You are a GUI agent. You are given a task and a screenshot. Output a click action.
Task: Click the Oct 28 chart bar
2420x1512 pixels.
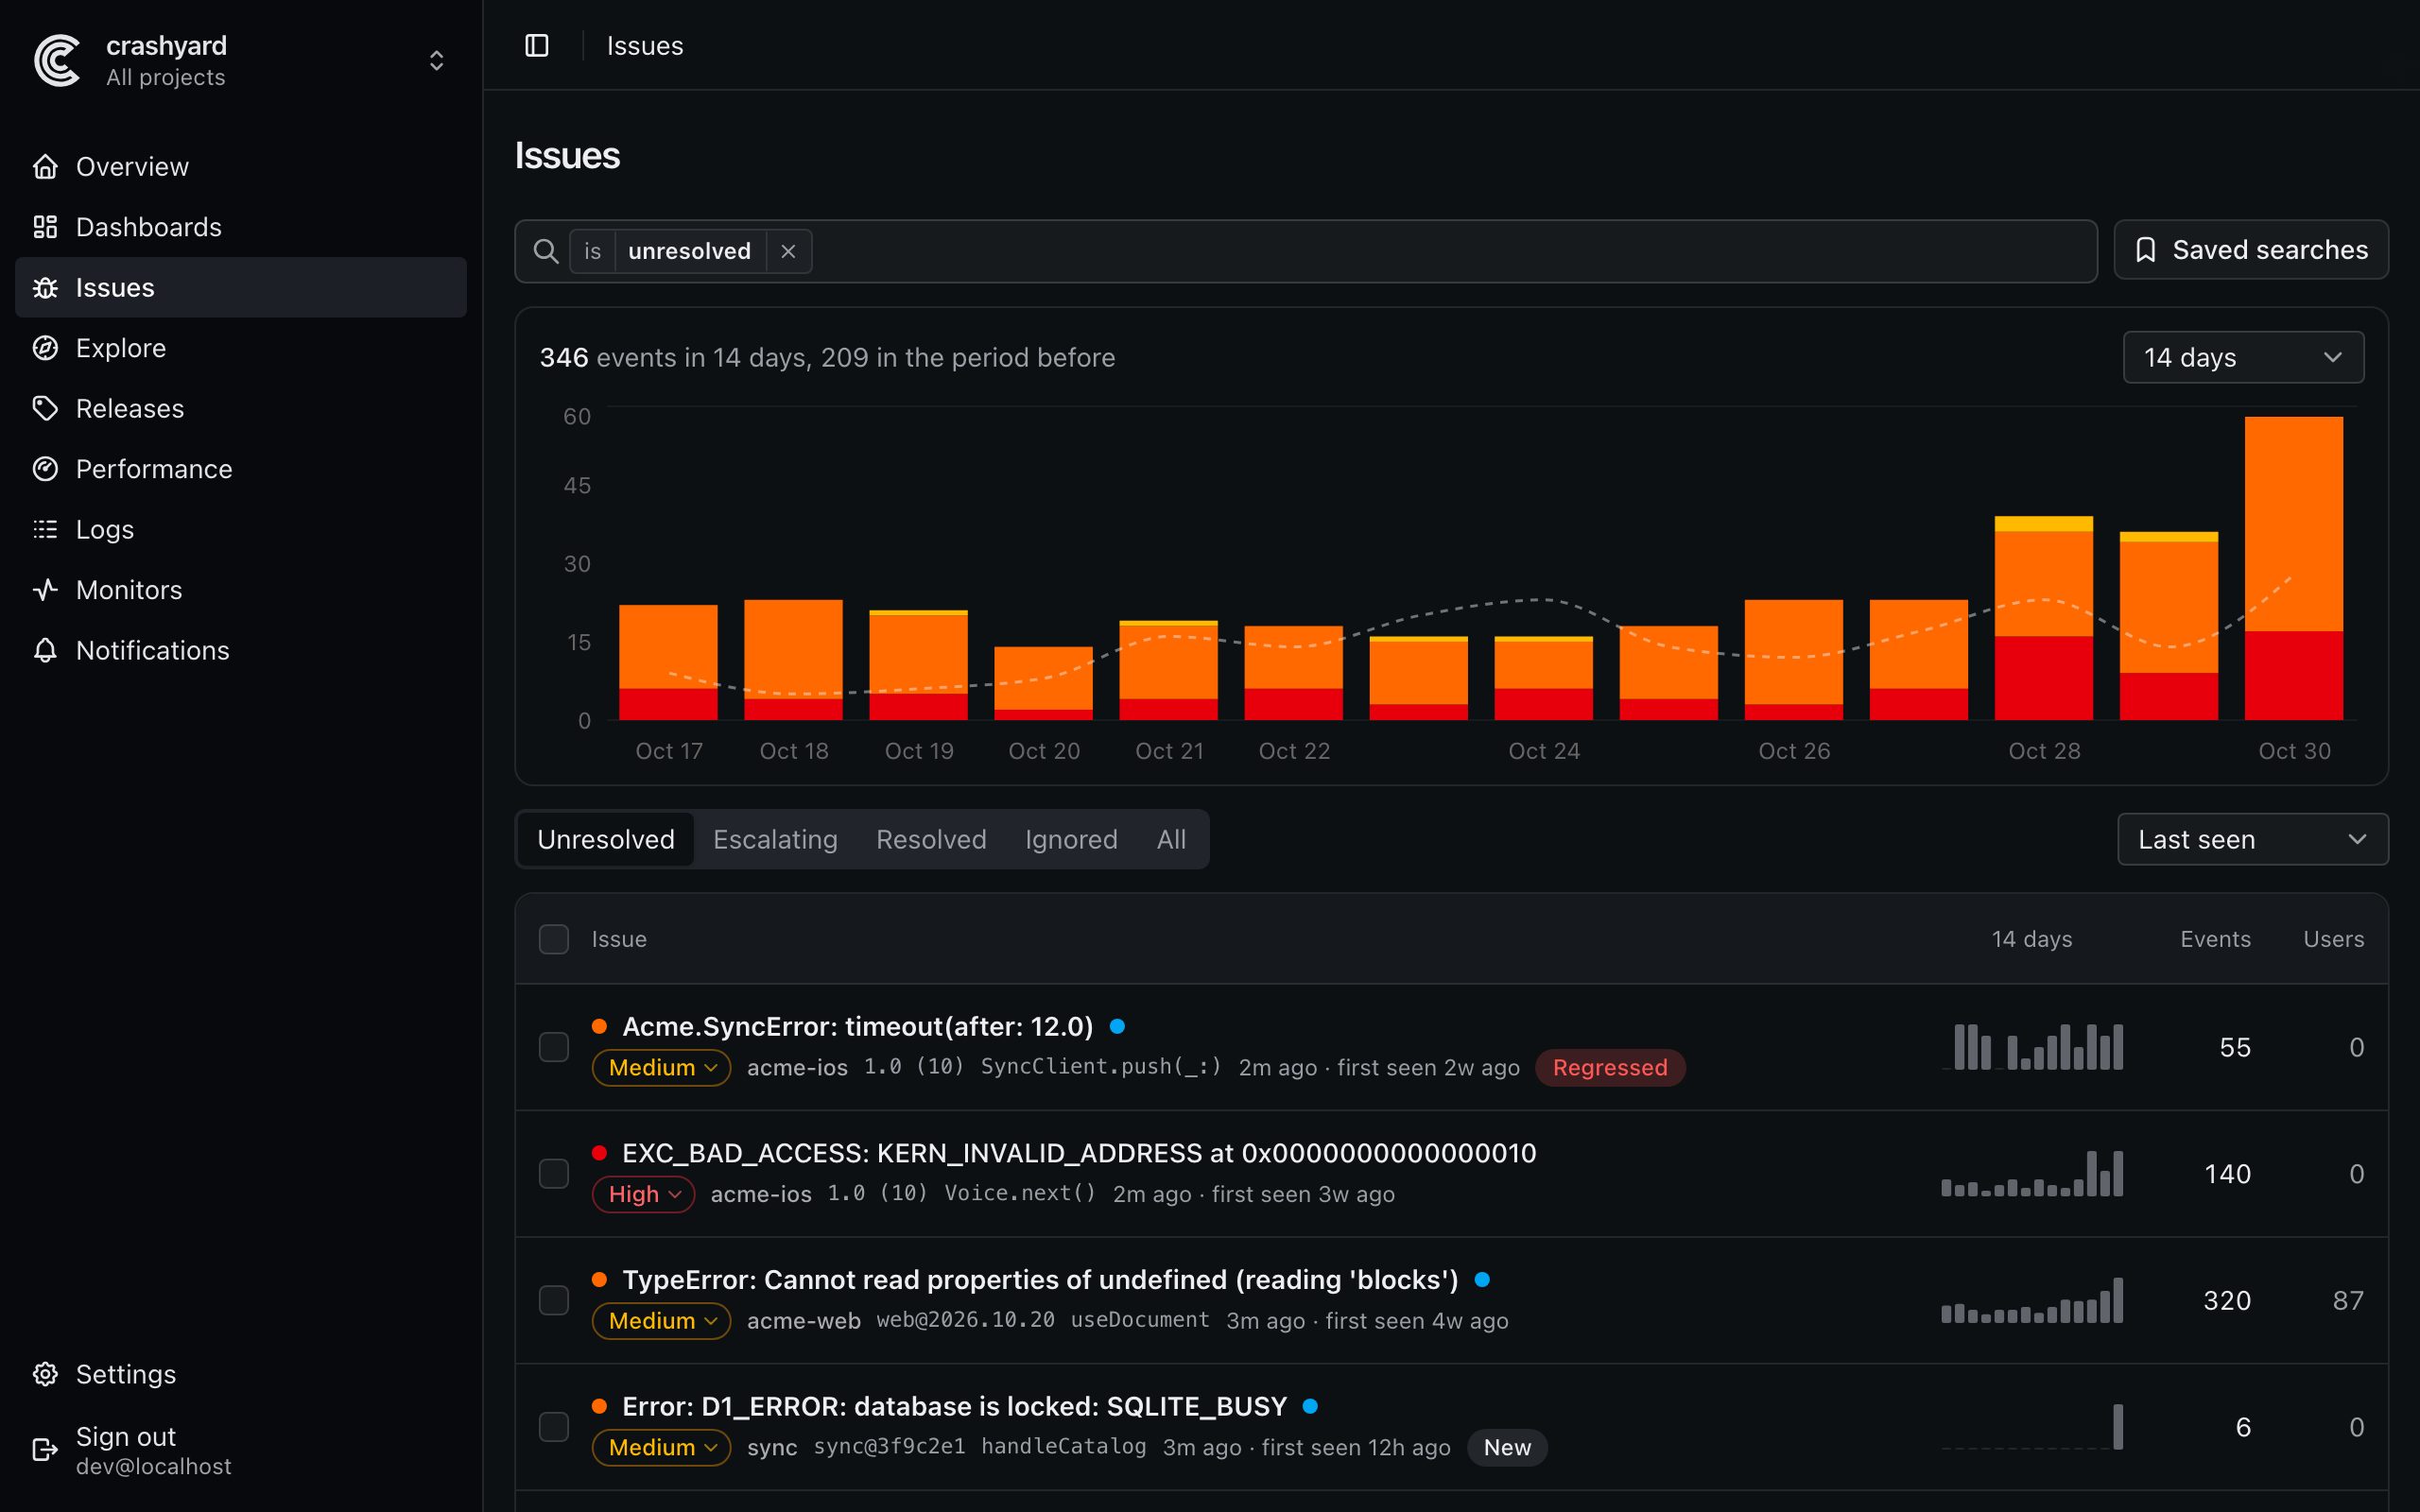[x=2043, y=618]
